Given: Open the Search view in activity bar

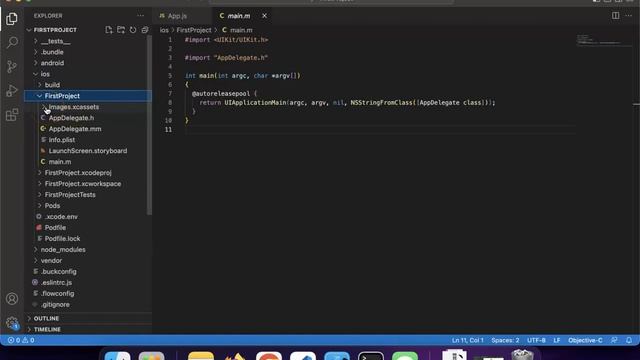Looking at the screenshot, I should (12, 42).
